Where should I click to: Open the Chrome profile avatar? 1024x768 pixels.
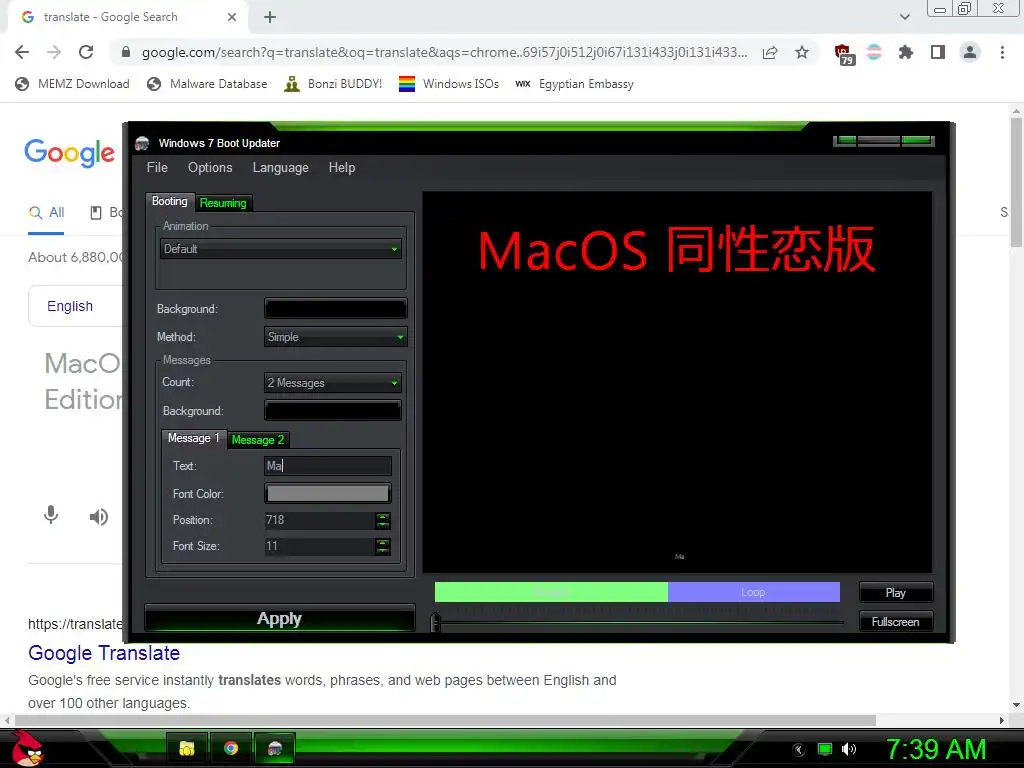(x=970, y=52)
